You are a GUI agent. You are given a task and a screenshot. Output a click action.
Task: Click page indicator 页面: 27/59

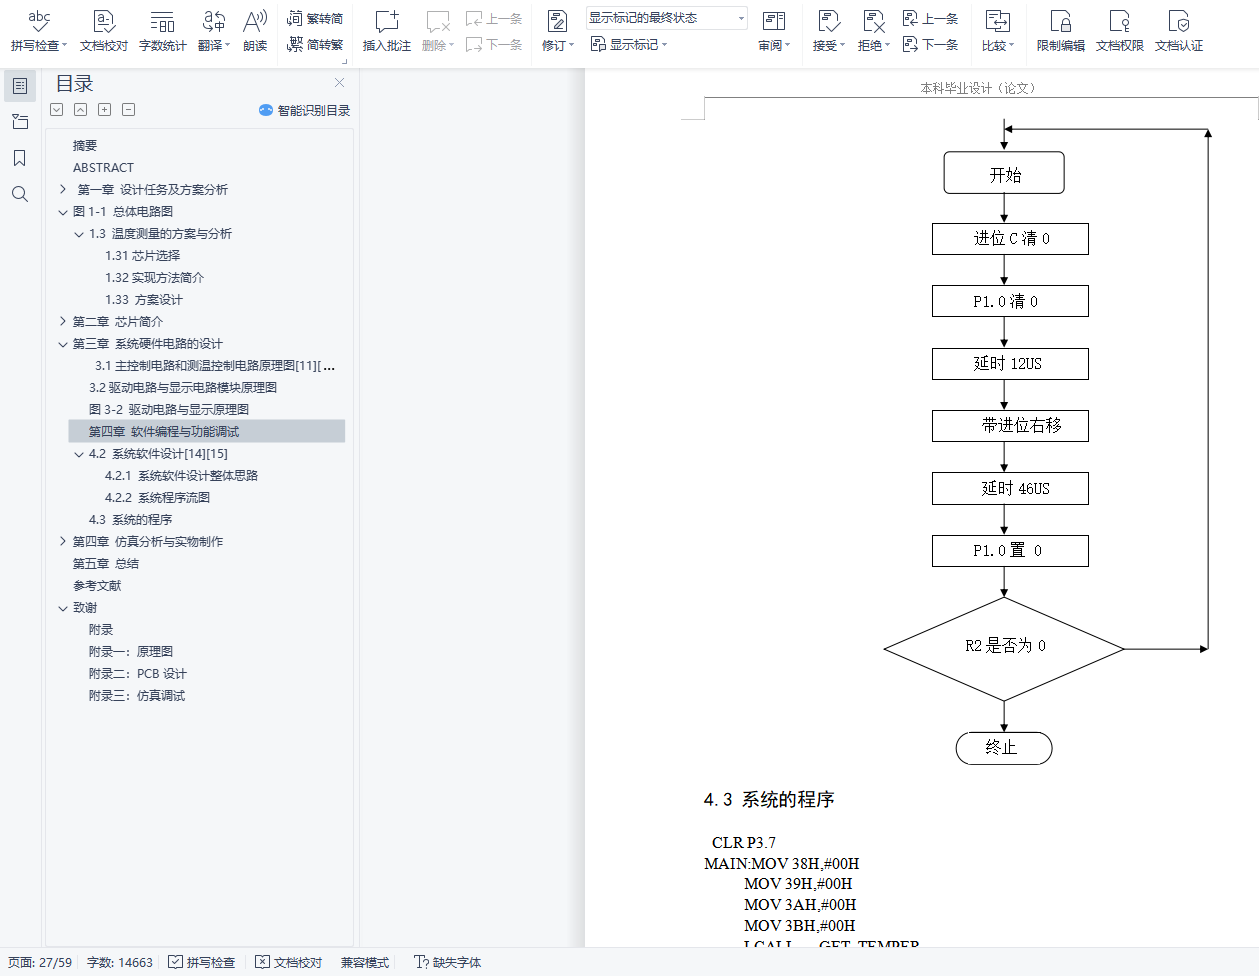pyautogui.click(x=40, y=962)
